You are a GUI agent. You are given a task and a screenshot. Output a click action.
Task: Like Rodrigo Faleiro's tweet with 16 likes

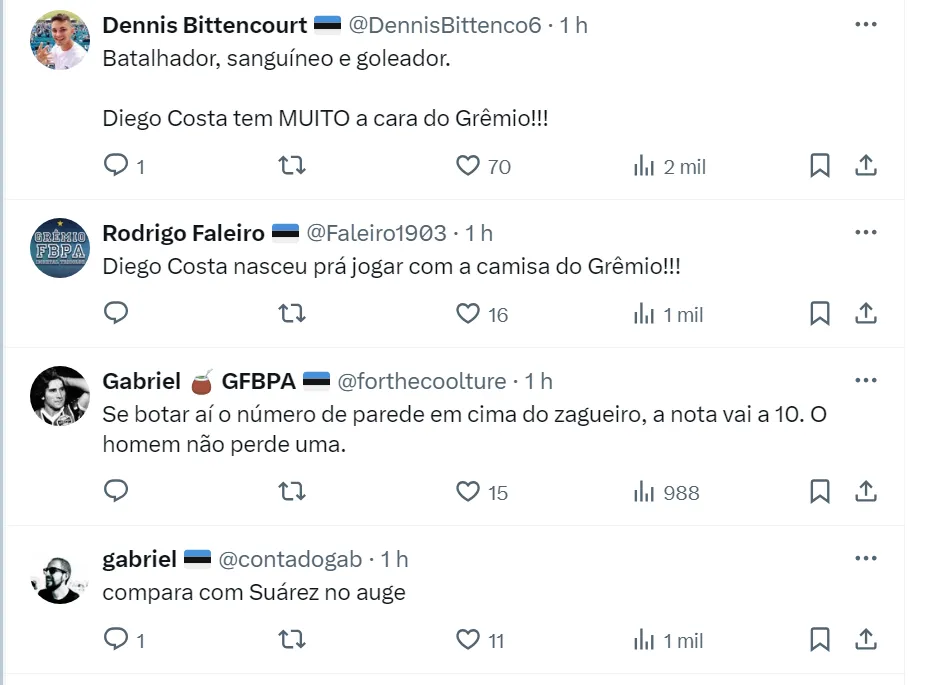pyautogui.click(x=468, y=314)
